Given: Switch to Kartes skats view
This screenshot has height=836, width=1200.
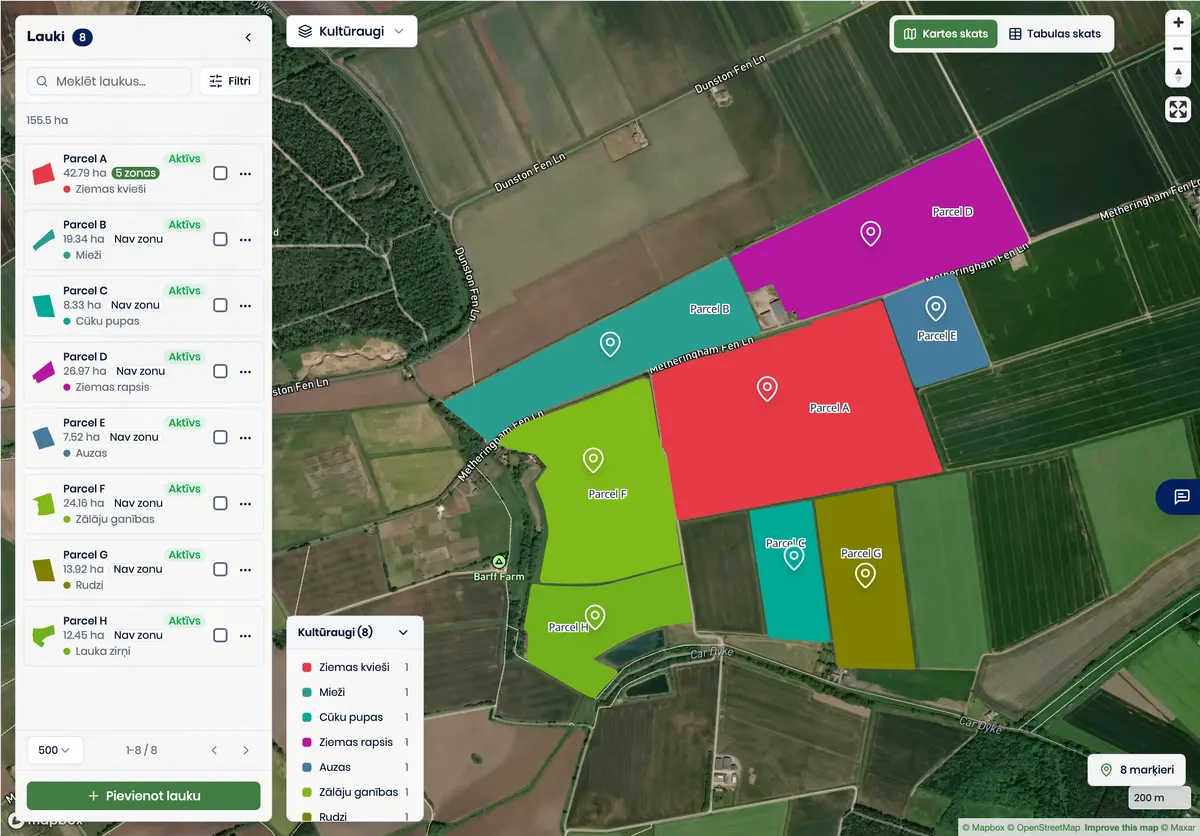Looking at the screenshot, I should 946,34.
